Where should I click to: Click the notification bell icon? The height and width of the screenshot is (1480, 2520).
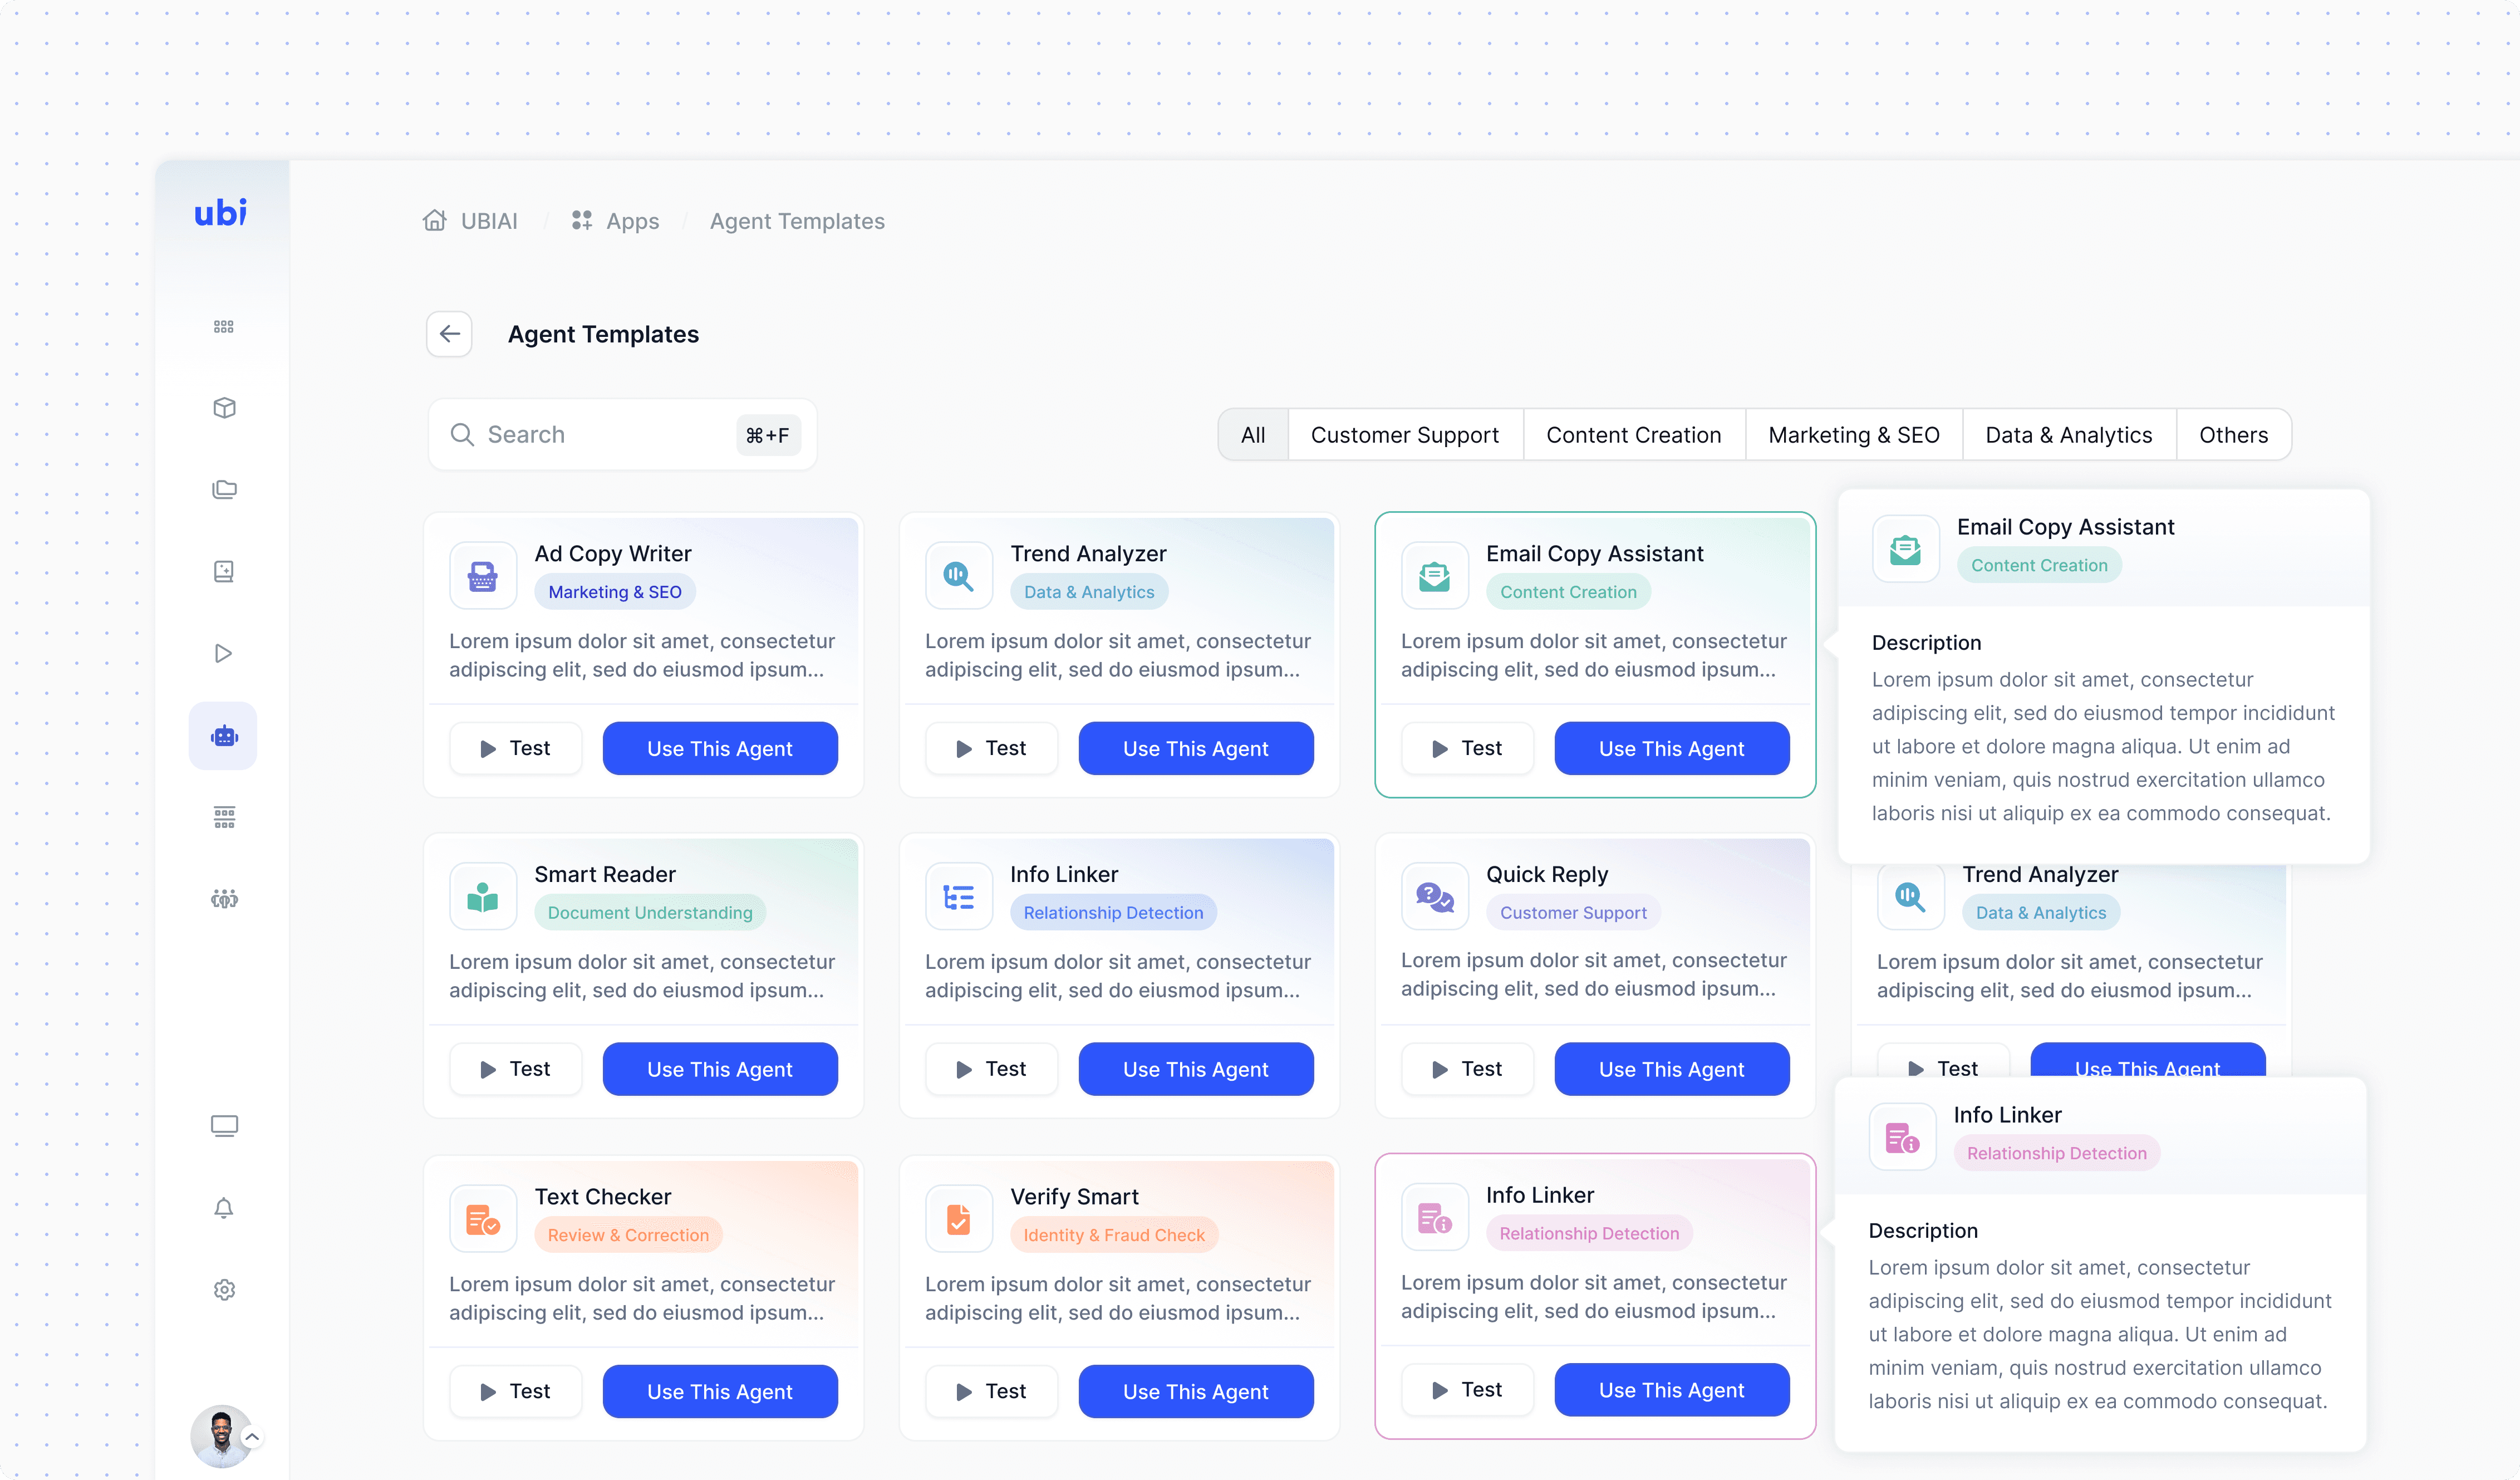224,1208
